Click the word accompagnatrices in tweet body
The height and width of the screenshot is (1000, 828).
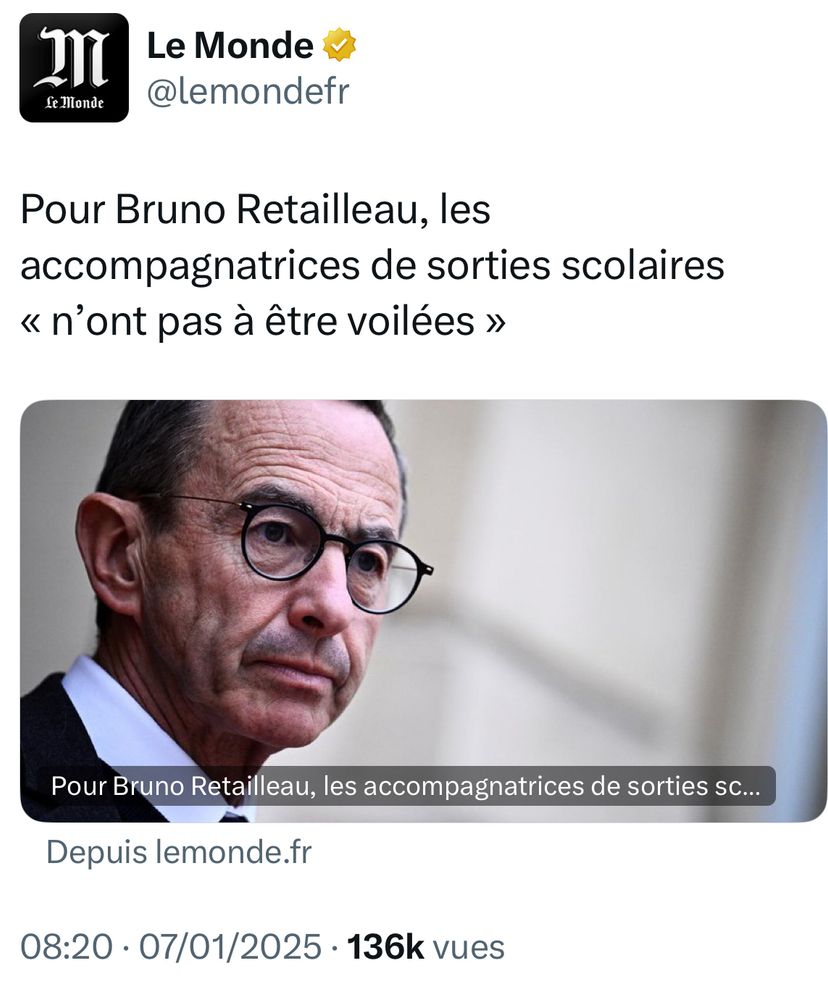coord(190,267)
